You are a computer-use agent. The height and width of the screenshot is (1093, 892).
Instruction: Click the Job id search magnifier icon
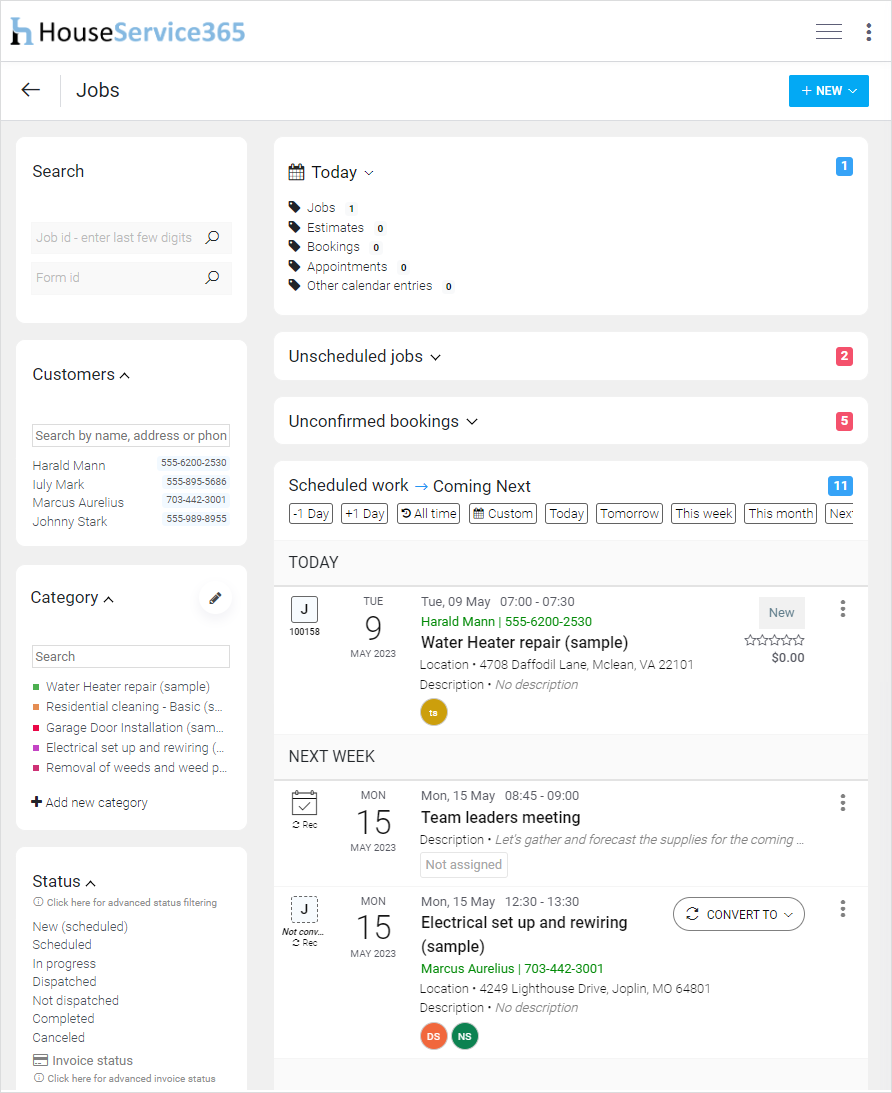[212, 238]
